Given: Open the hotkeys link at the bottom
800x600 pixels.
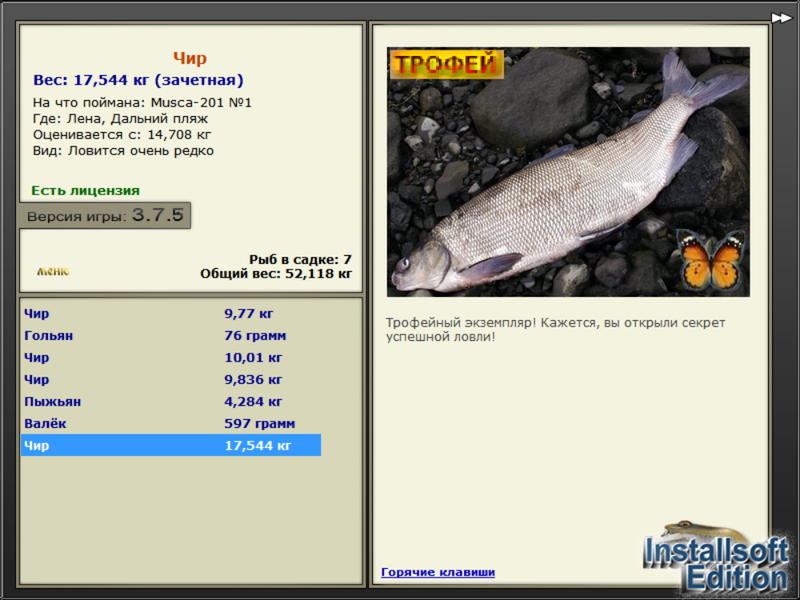Looking at the screenshot, I should click(438, 572).
